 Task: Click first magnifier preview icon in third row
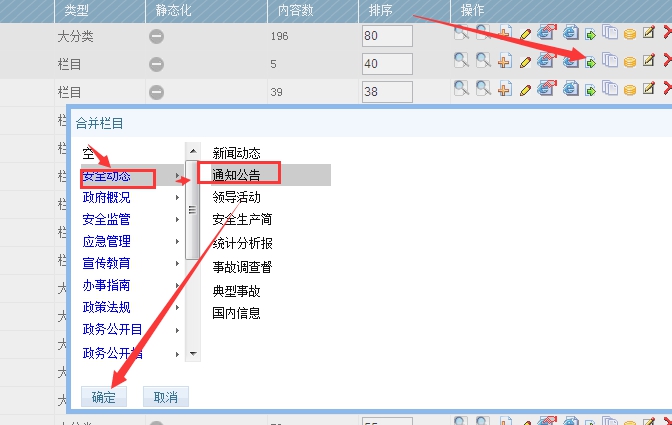tap(461, 87)
